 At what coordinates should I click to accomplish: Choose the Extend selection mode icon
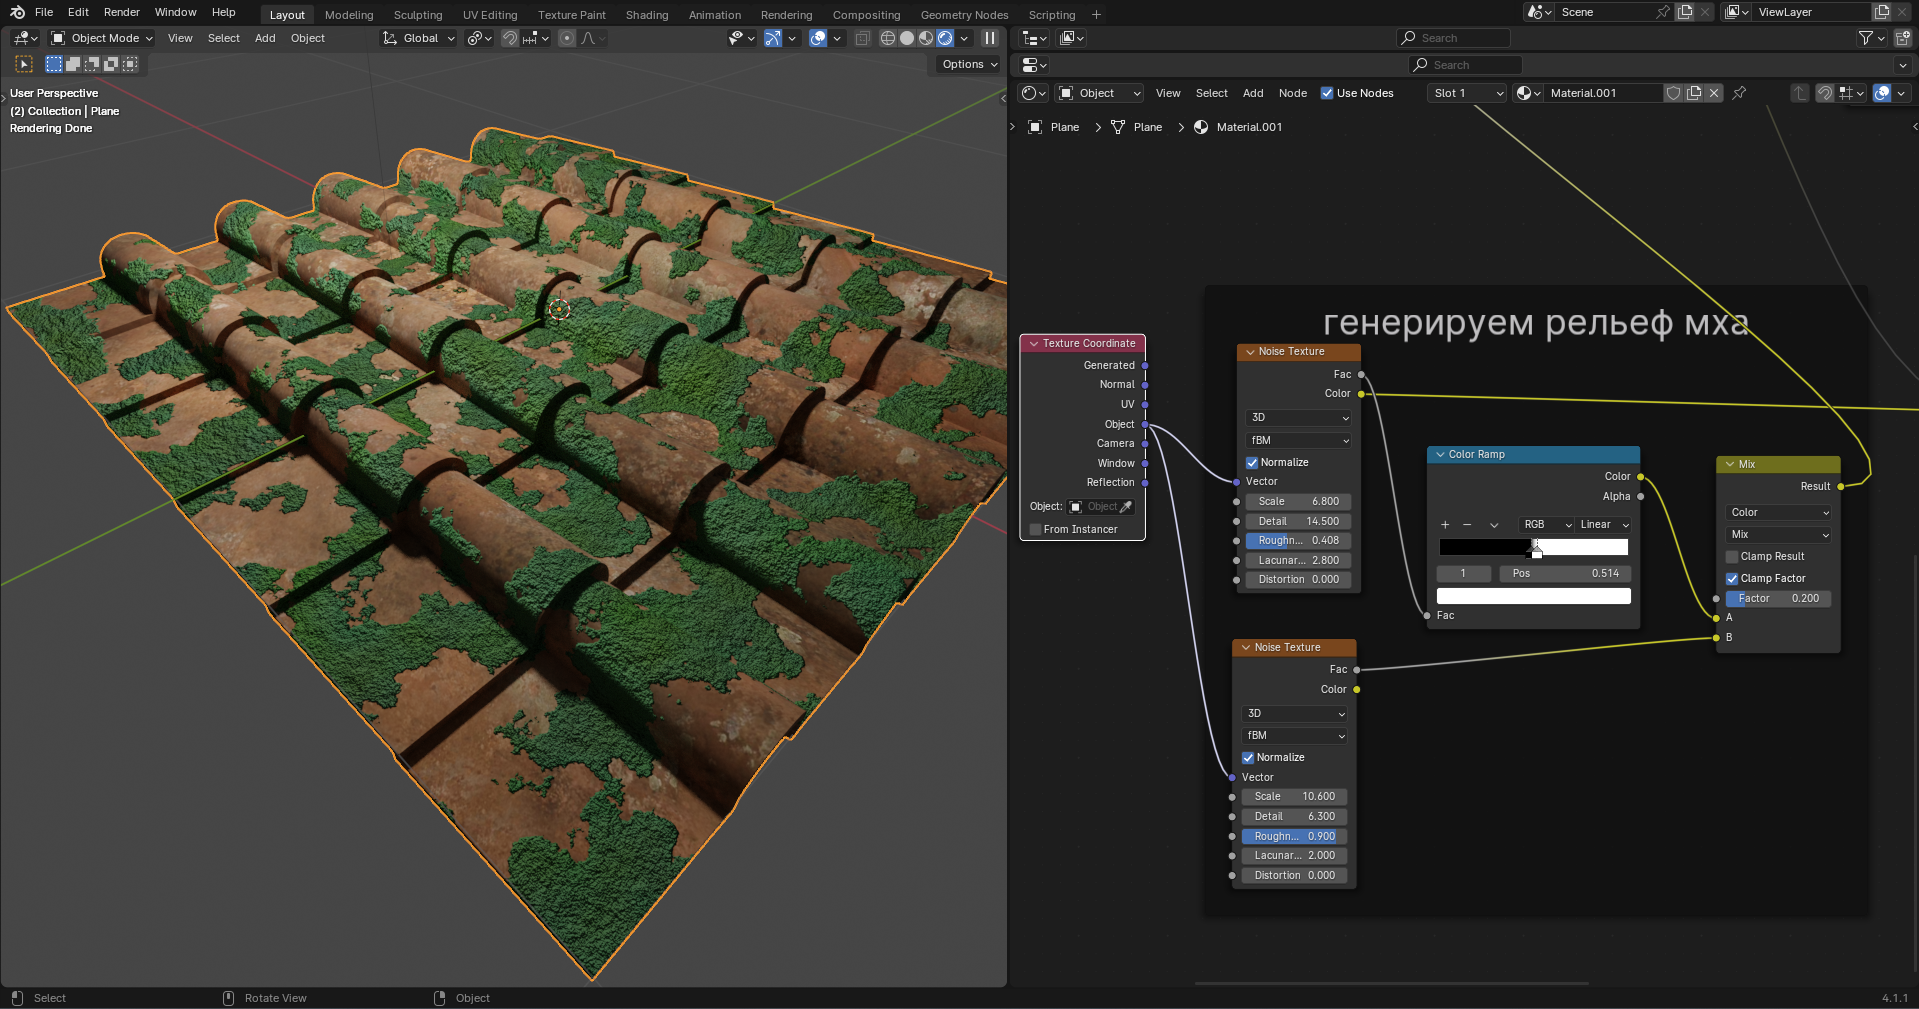coord(73,64)
